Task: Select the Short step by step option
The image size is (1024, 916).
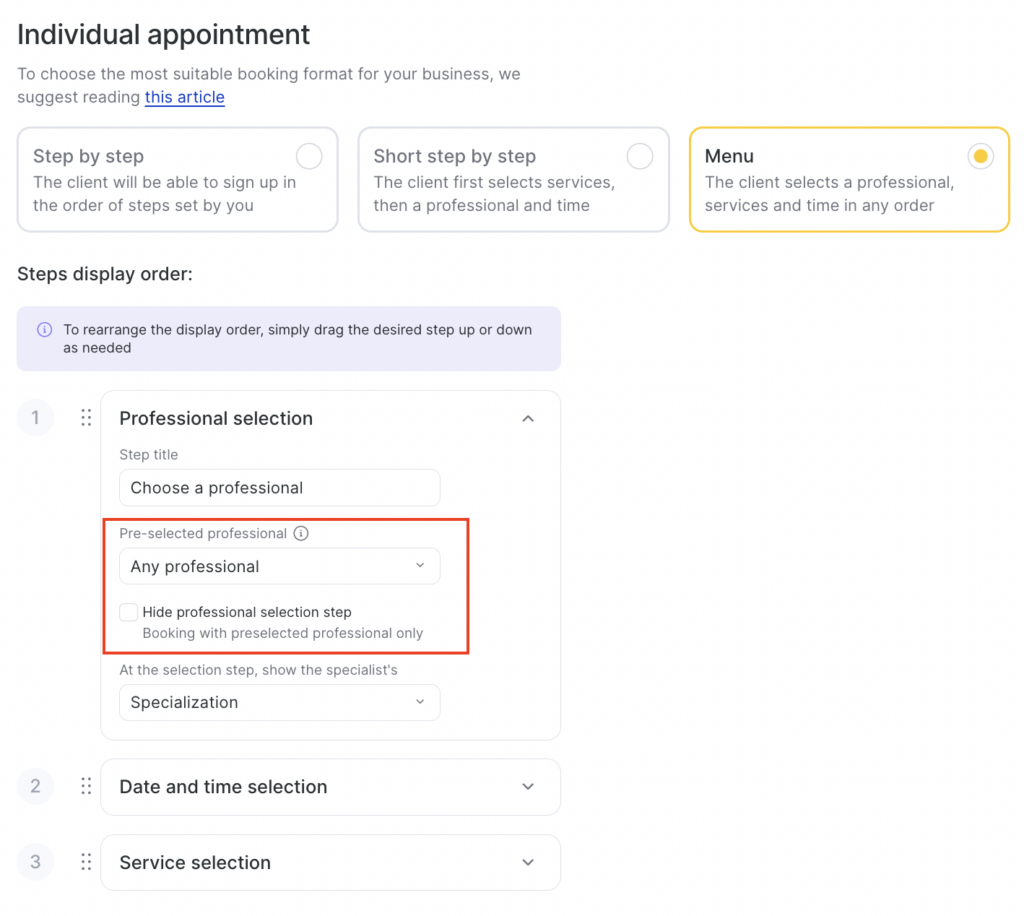Action: pyautogui.click(x=639, y=156)
